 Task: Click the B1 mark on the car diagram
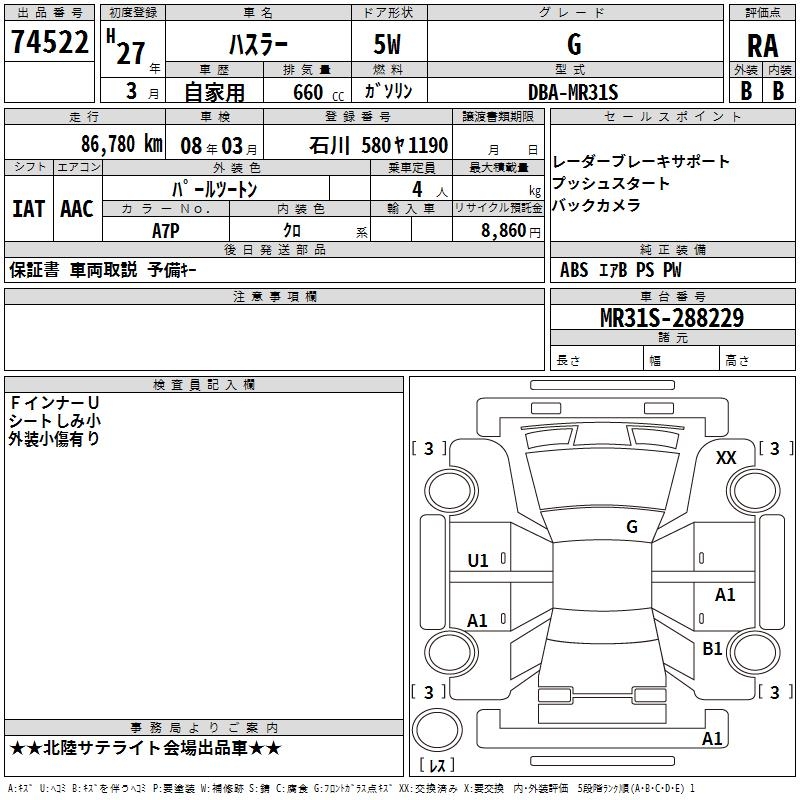coord(712,649)
